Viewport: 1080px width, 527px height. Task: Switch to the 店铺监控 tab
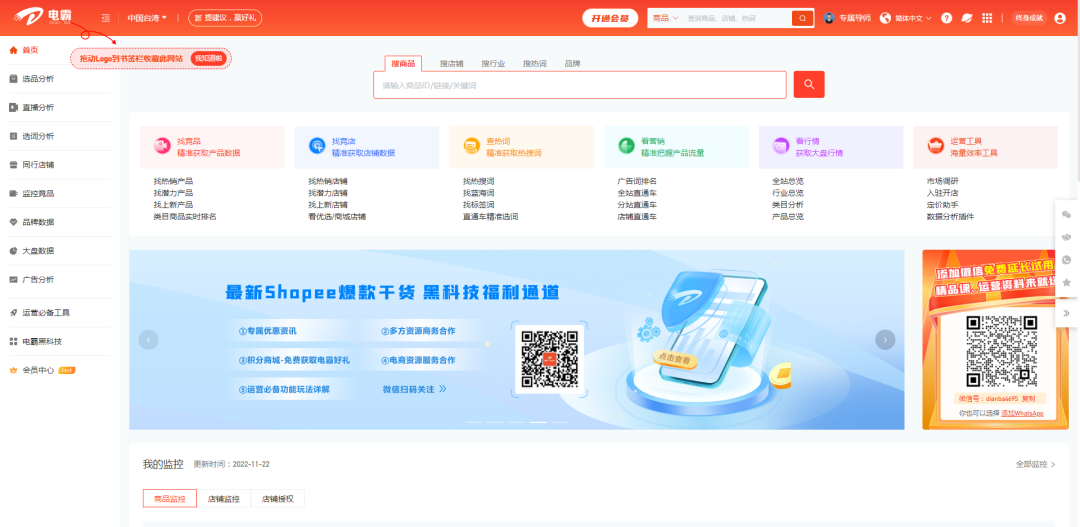224,499
